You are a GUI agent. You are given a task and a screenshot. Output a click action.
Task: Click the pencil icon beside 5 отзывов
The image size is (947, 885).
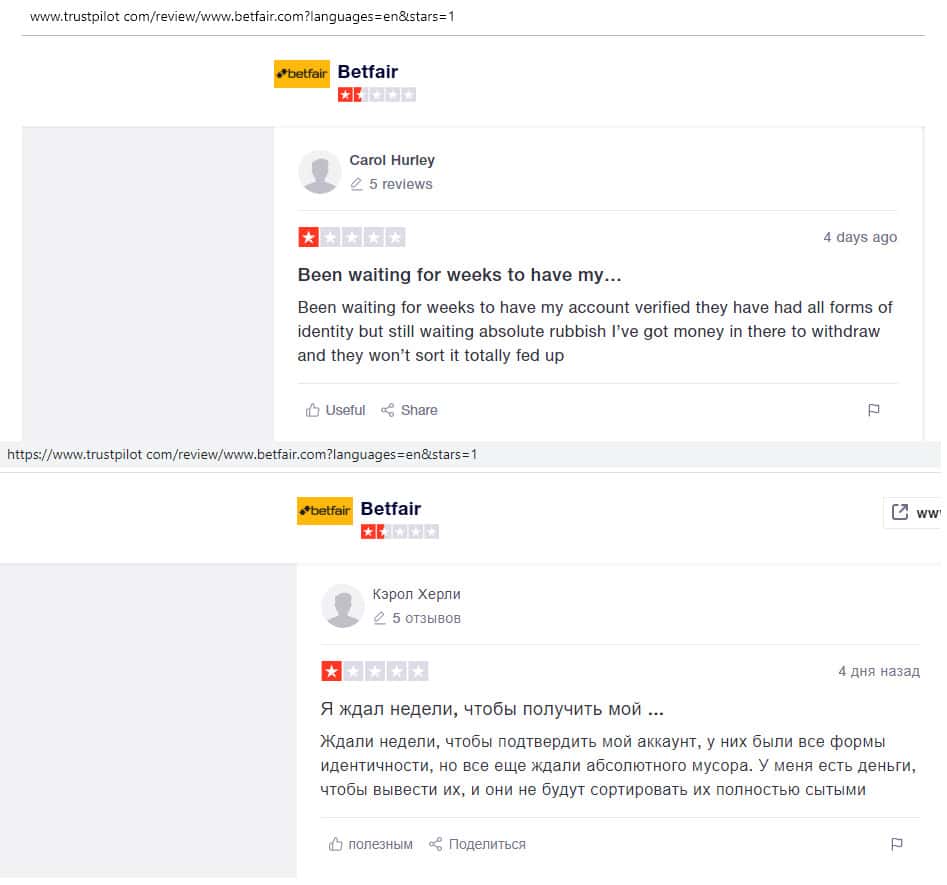tap(379, 619)
